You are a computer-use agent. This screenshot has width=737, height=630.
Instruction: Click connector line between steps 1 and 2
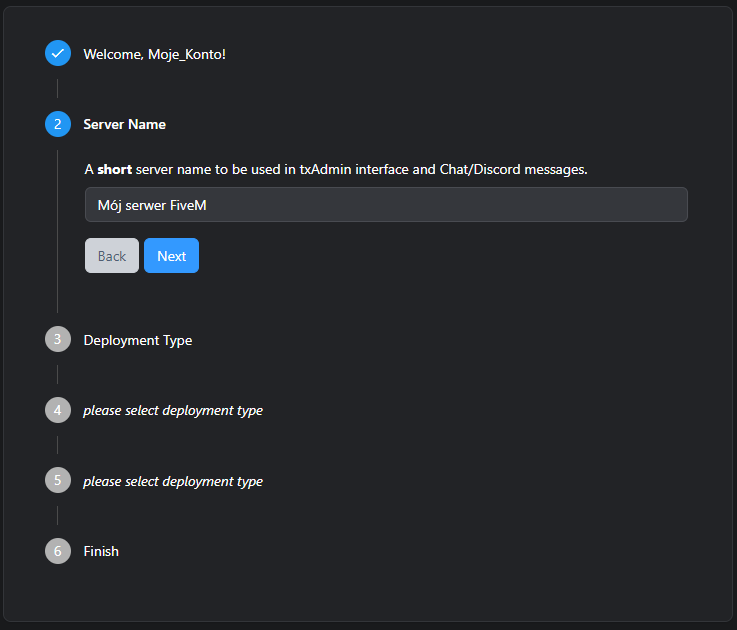(58, 89)
